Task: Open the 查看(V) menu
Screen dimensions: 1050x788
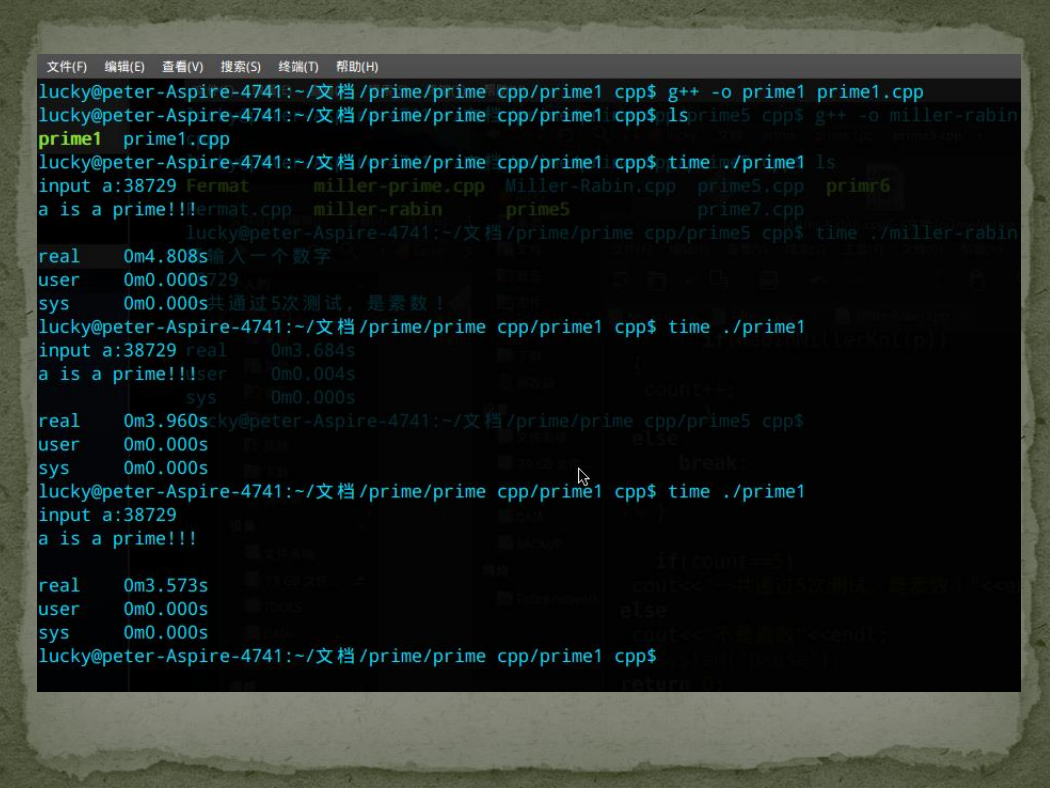Action: tap(183, 67)
